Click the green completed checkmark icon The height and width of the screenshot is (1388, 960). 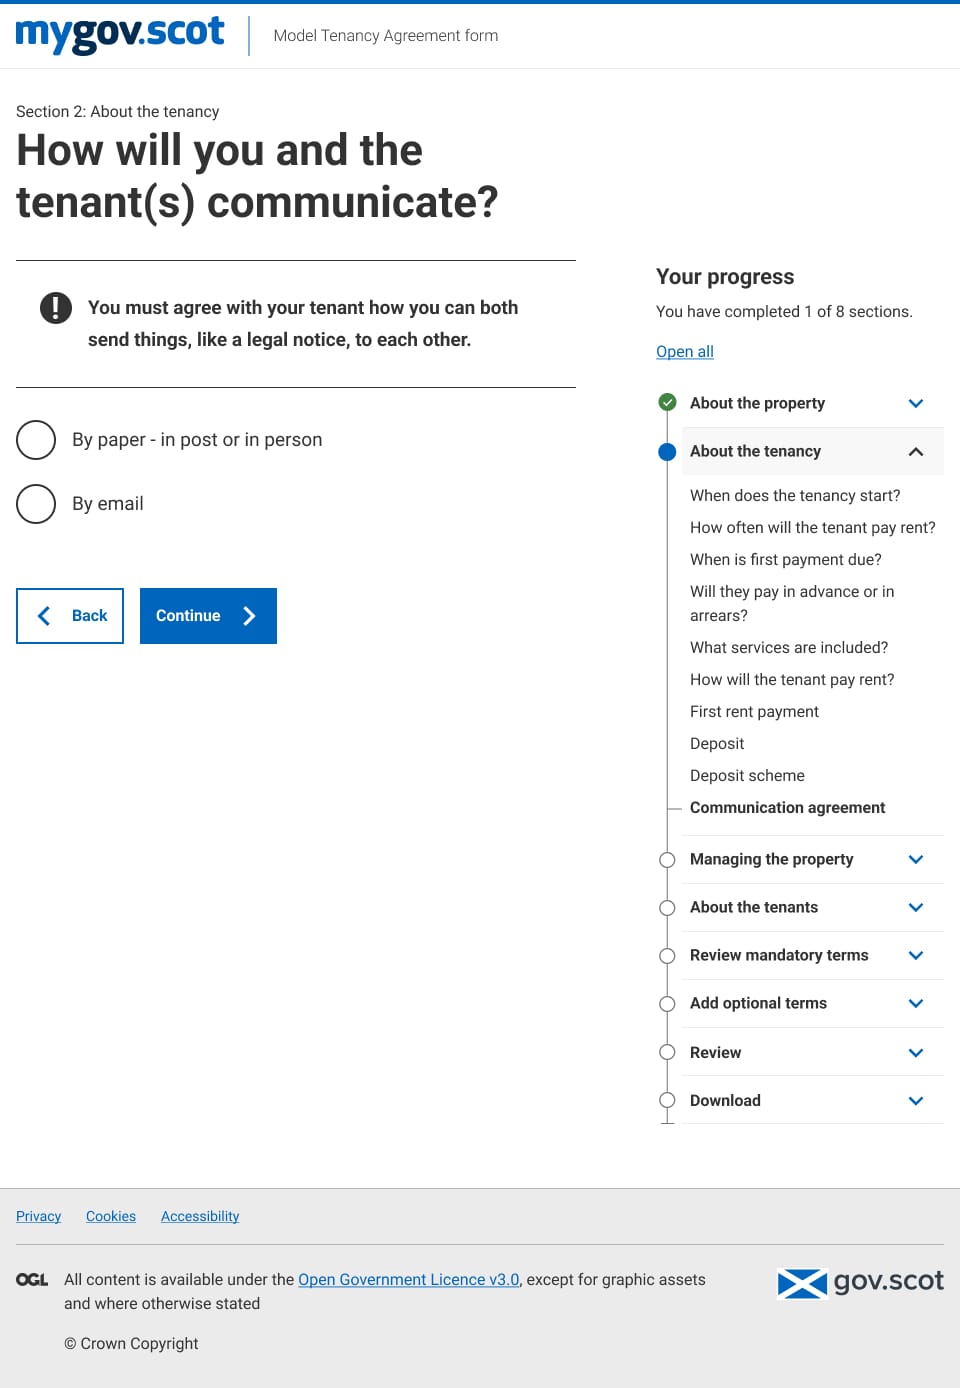667,403
